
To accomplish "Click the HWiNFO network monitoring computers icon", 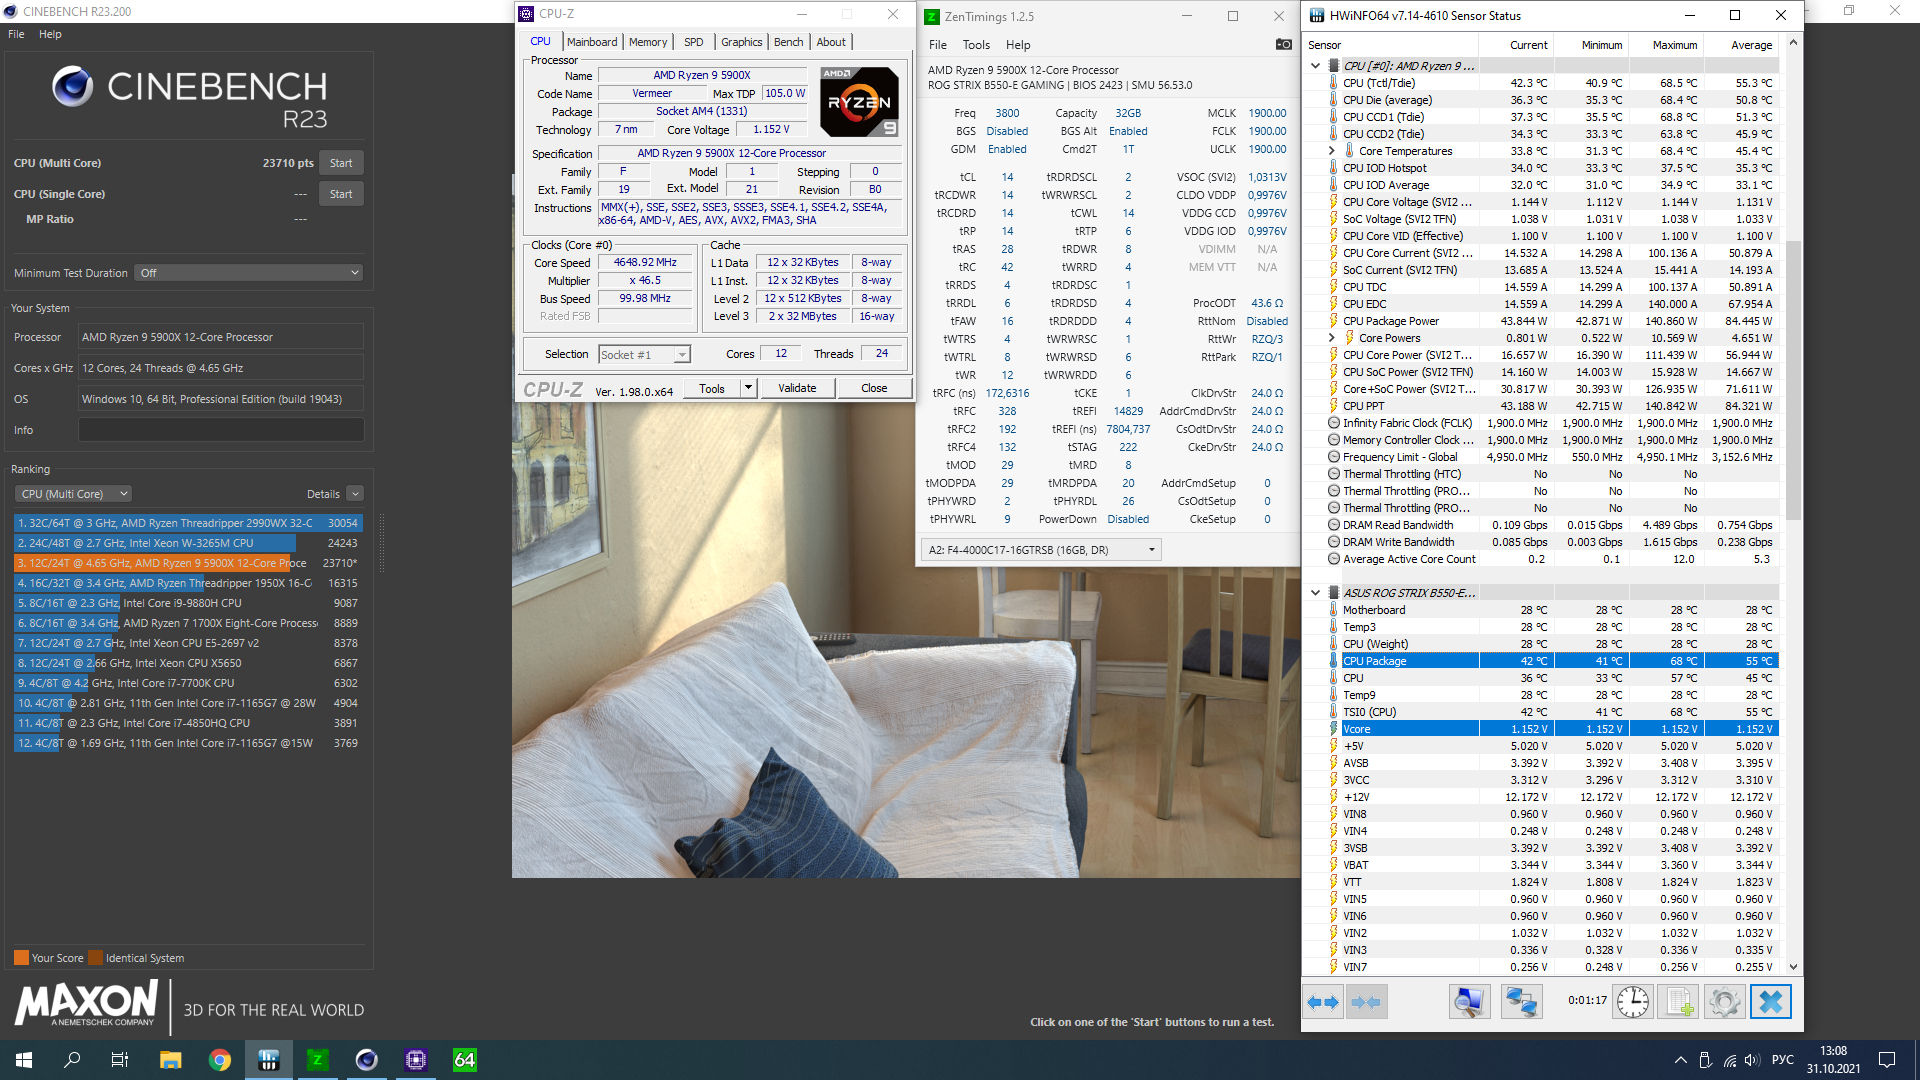I will coord(1521,1002).
